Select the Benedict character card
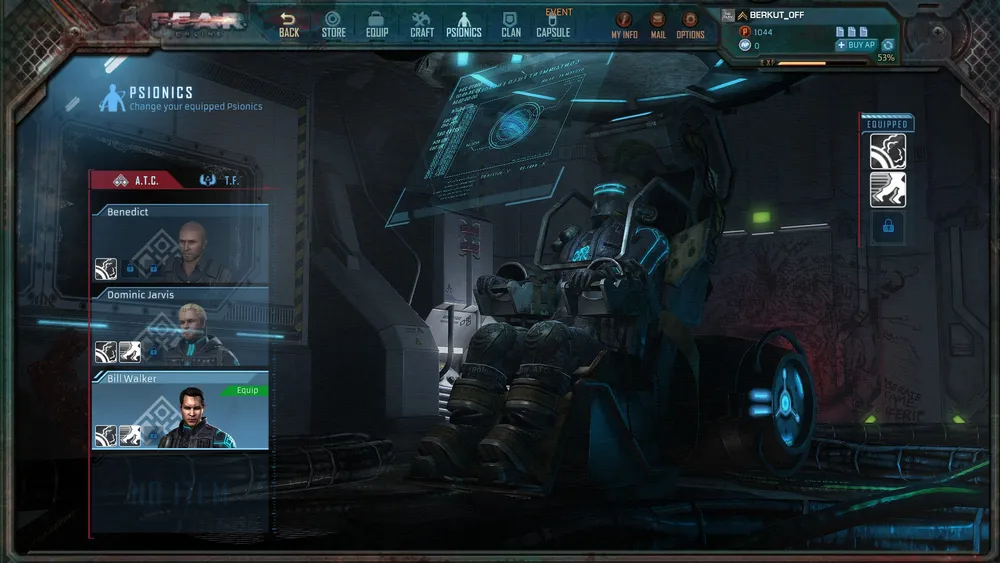1000x563 pixels. point(180,244)
